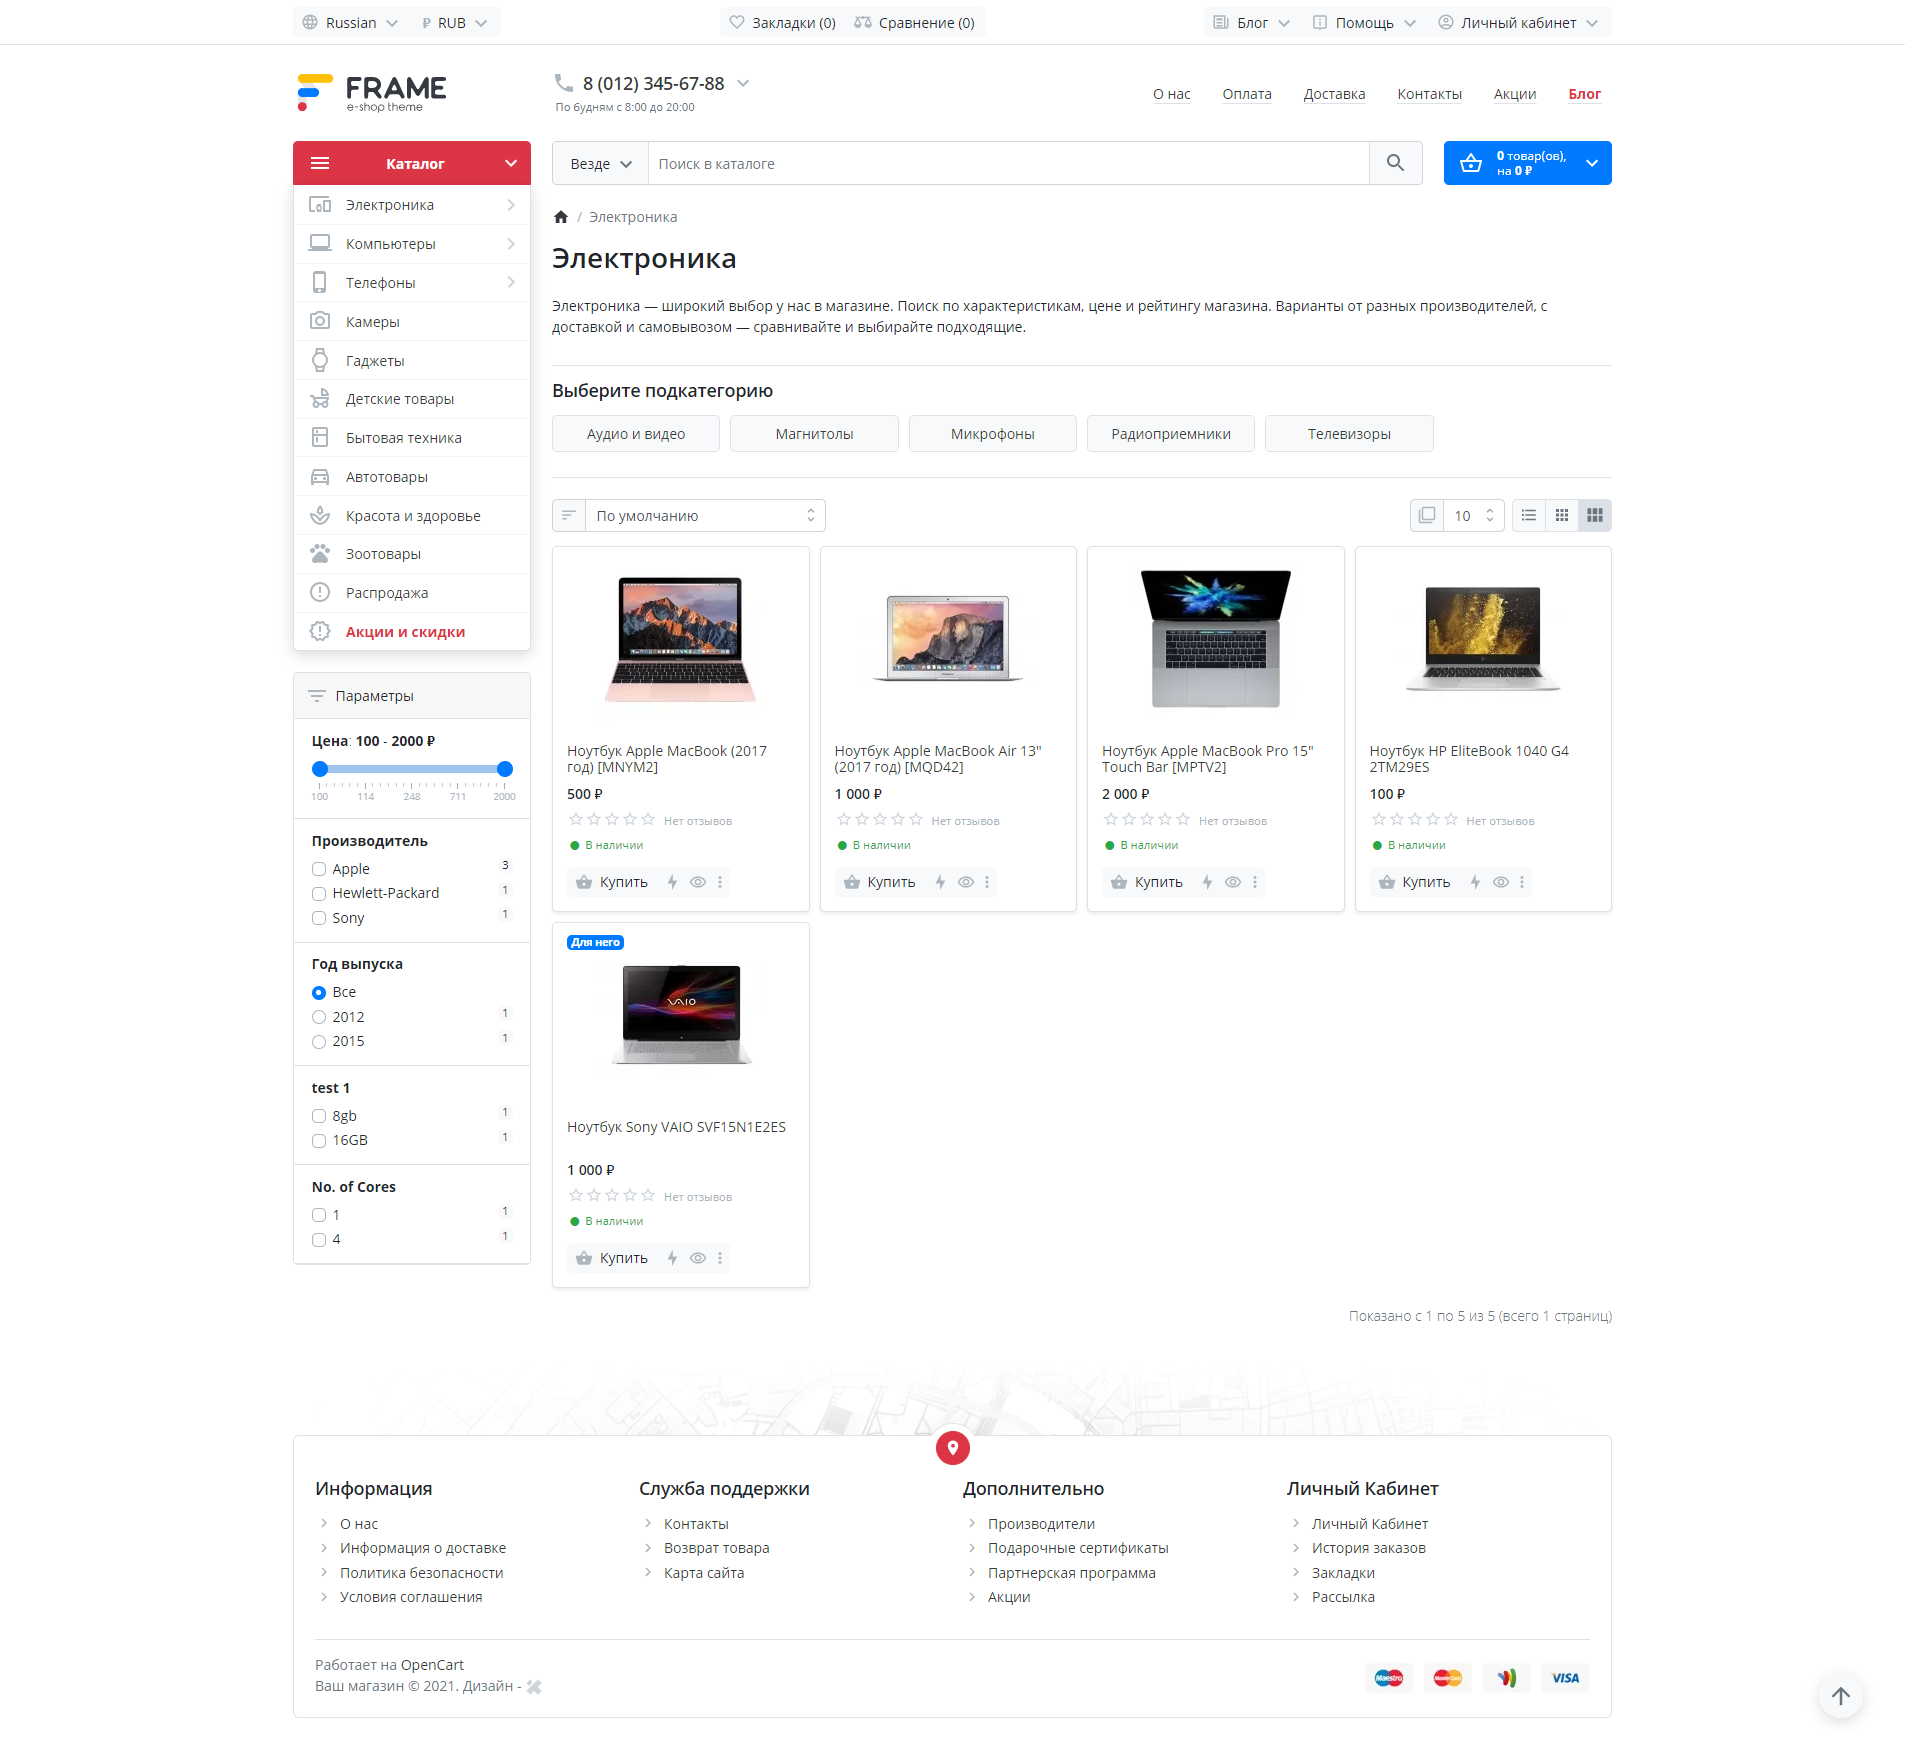Quick view eye on Sony VAIO card

(x=698, y=1258)
